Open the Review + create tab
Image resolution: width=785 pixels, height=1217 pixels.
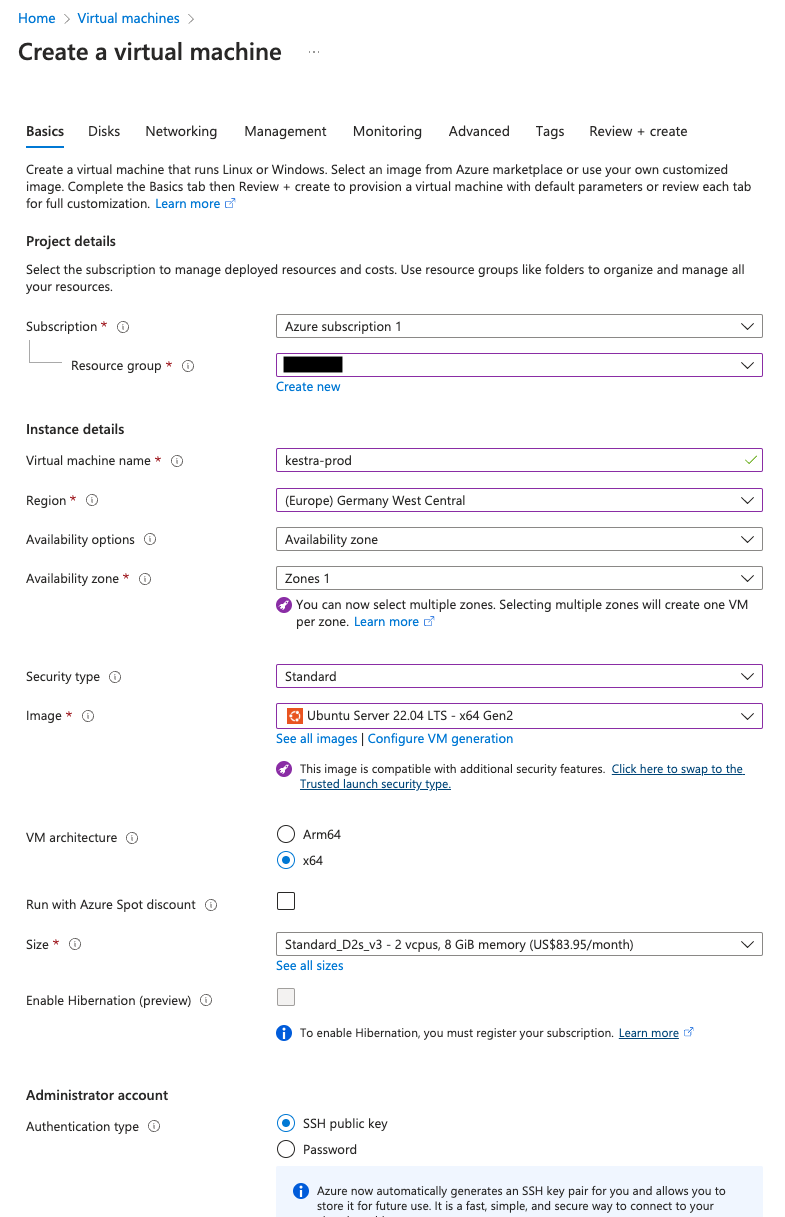click(x=638, y=131)
